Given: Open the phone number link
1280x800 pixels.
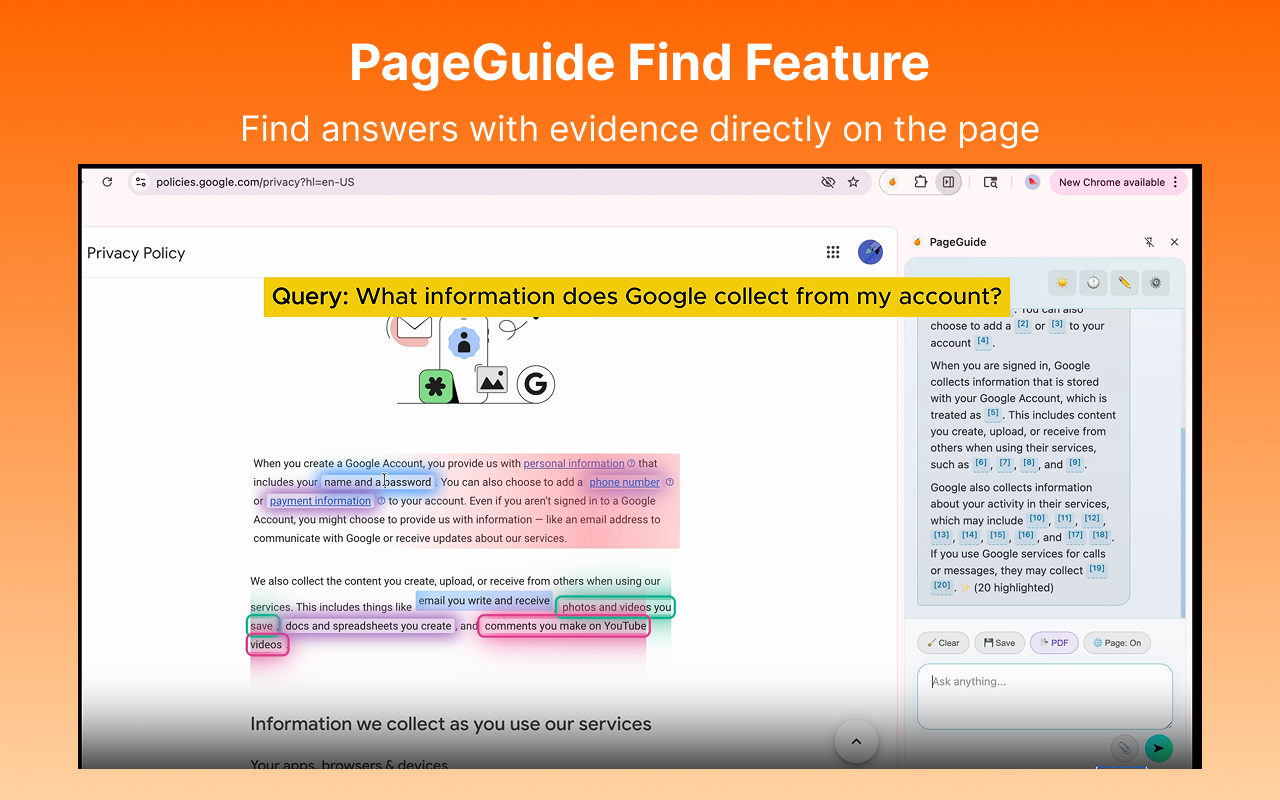Looking at the screenshot, I should tap(624, 482).
